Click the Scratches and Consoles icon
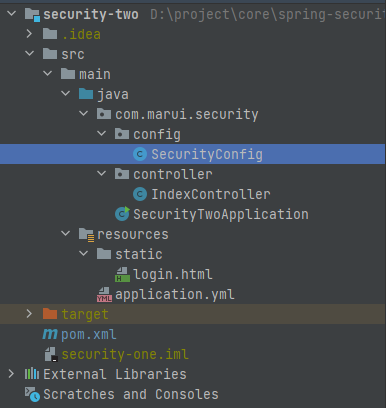 32,394
